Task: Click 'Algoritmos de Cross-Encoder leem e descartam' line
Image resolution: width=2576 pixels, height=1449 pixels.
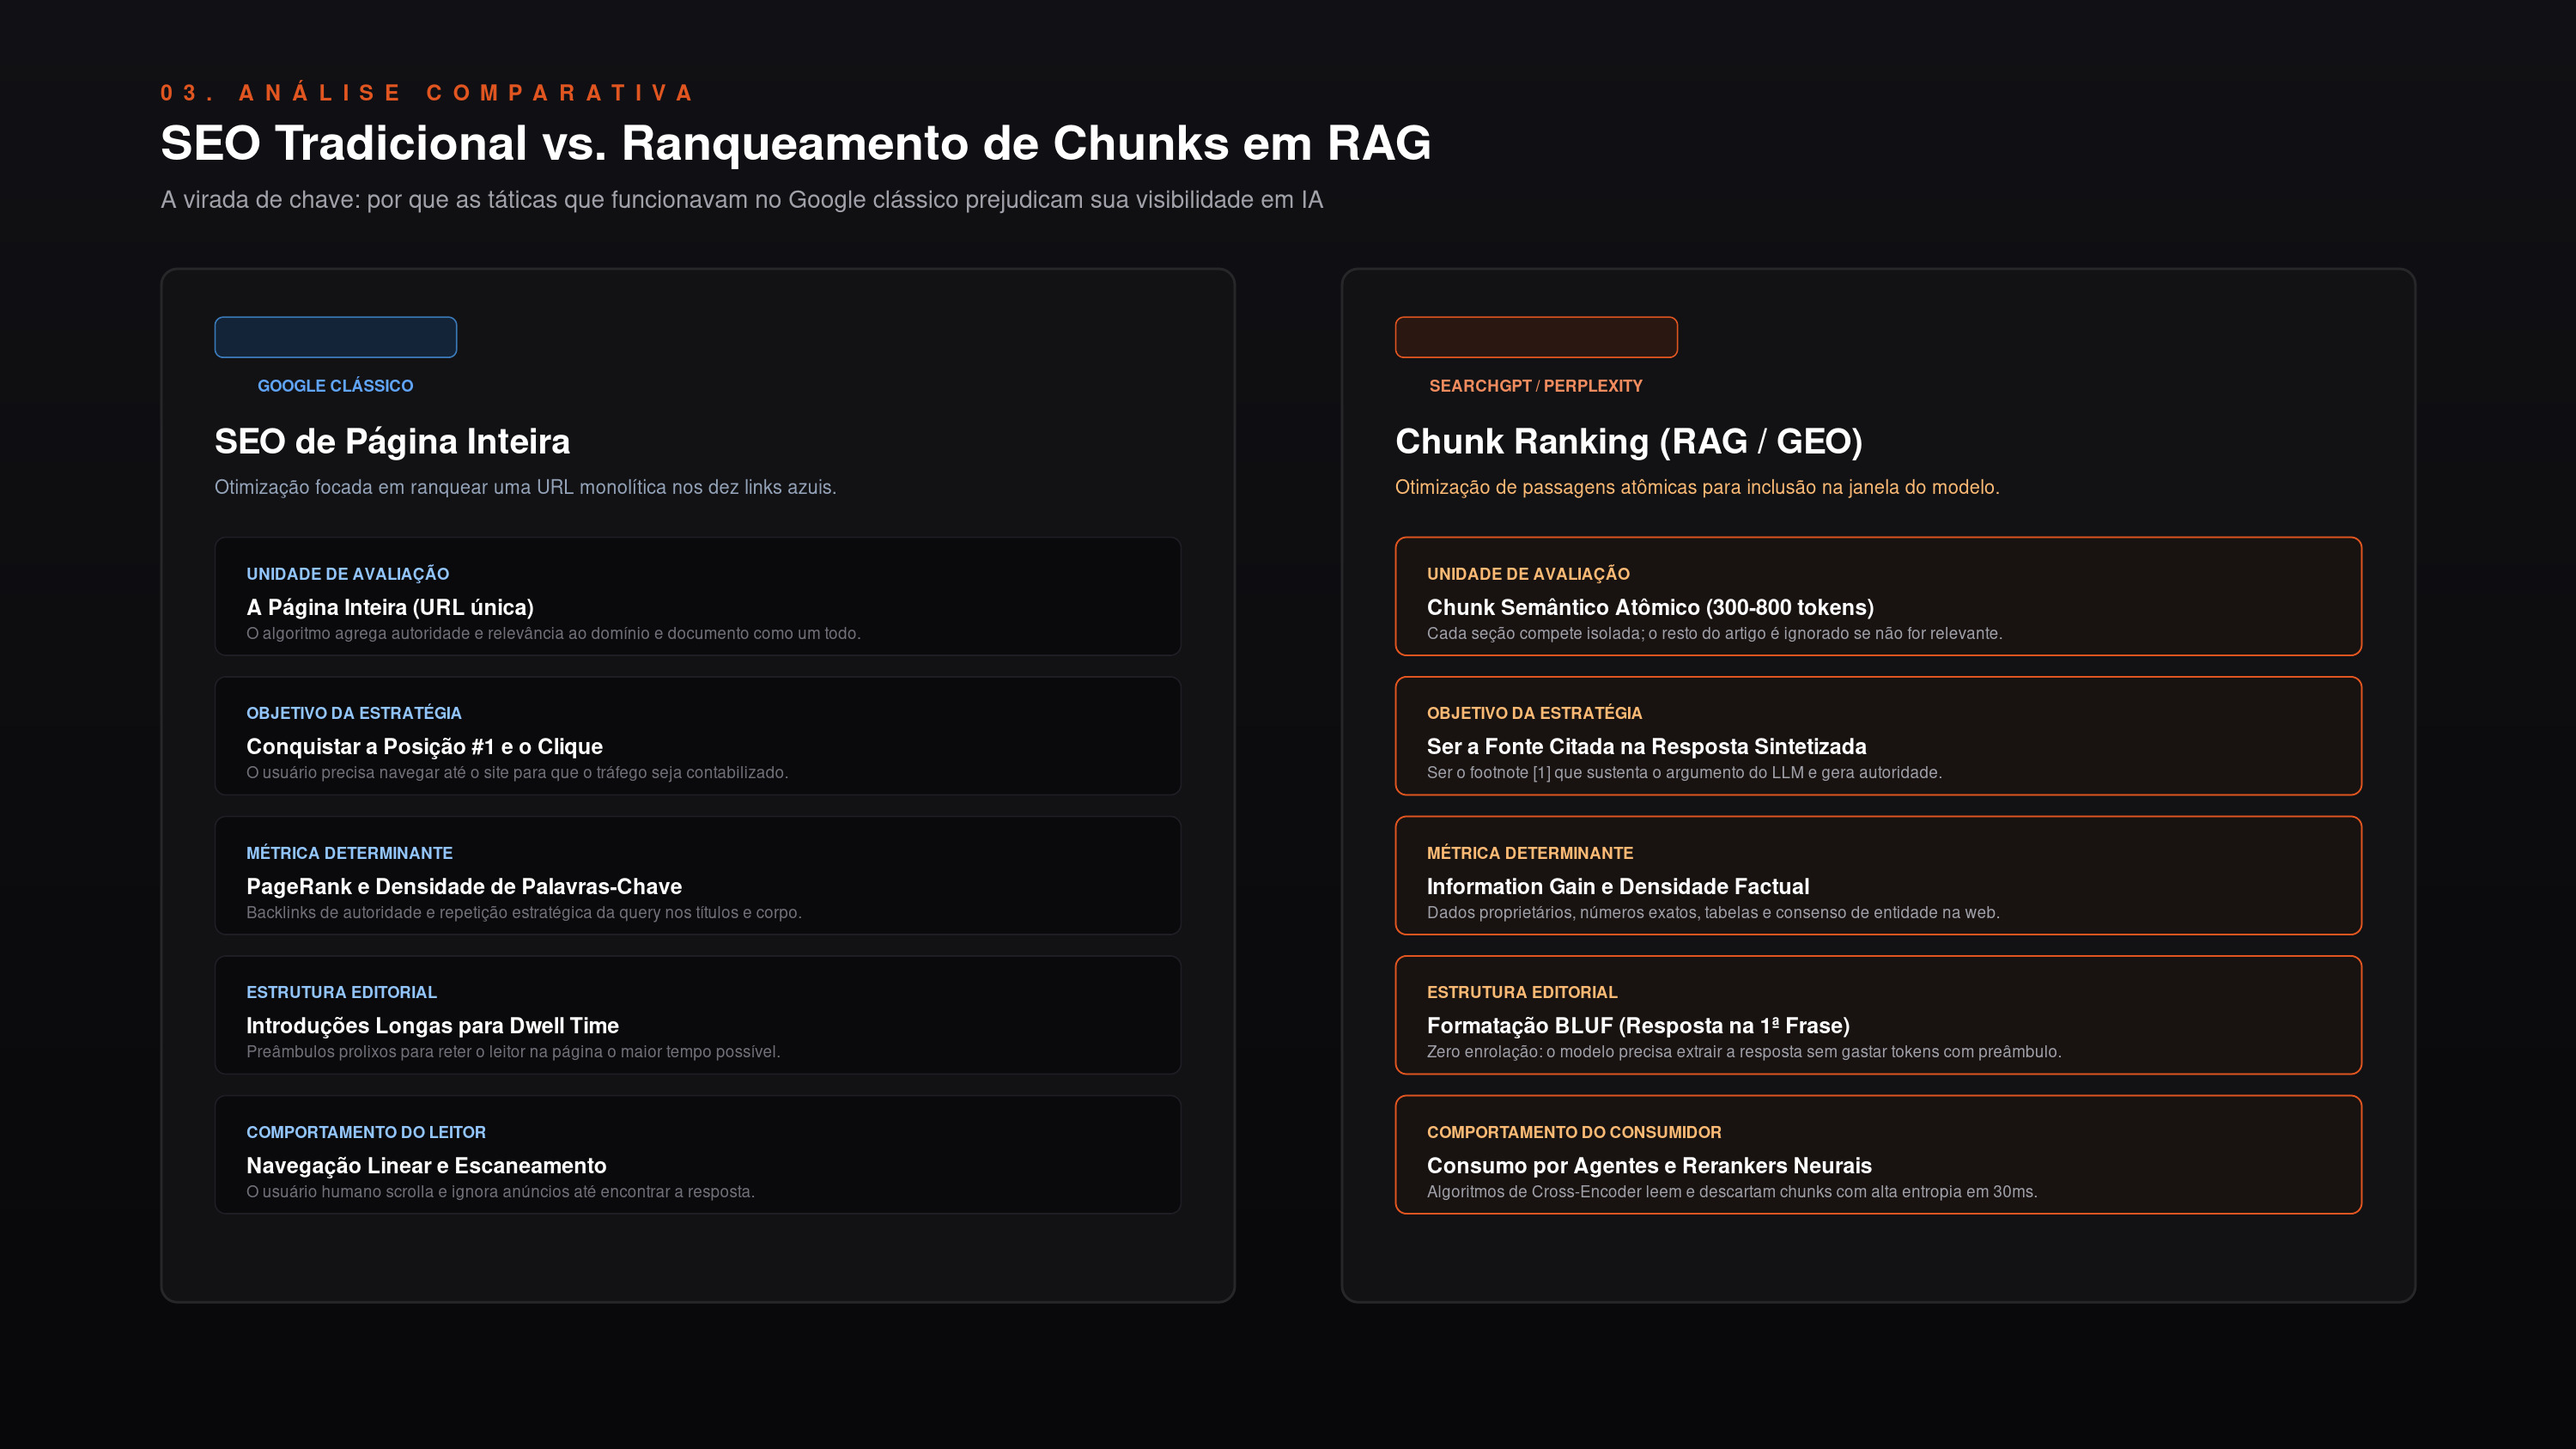Action: [x=1732, y=1191]
